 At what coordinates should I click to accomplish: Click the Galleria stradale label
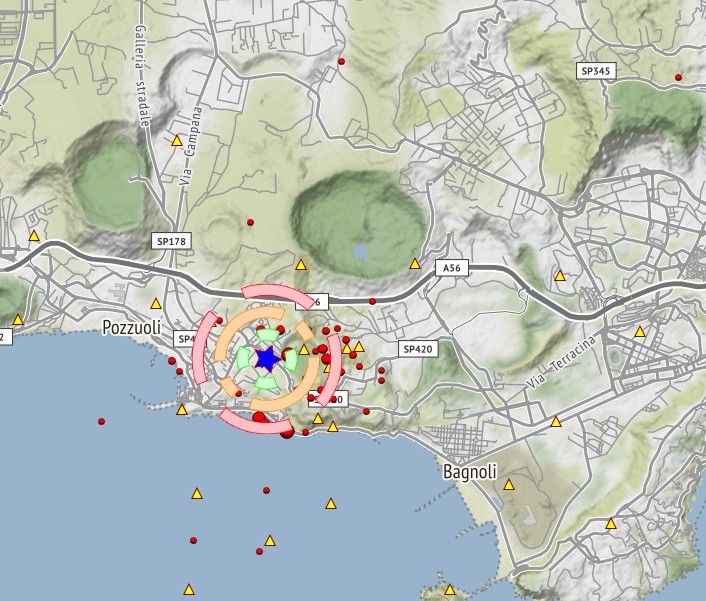[143, 77]
